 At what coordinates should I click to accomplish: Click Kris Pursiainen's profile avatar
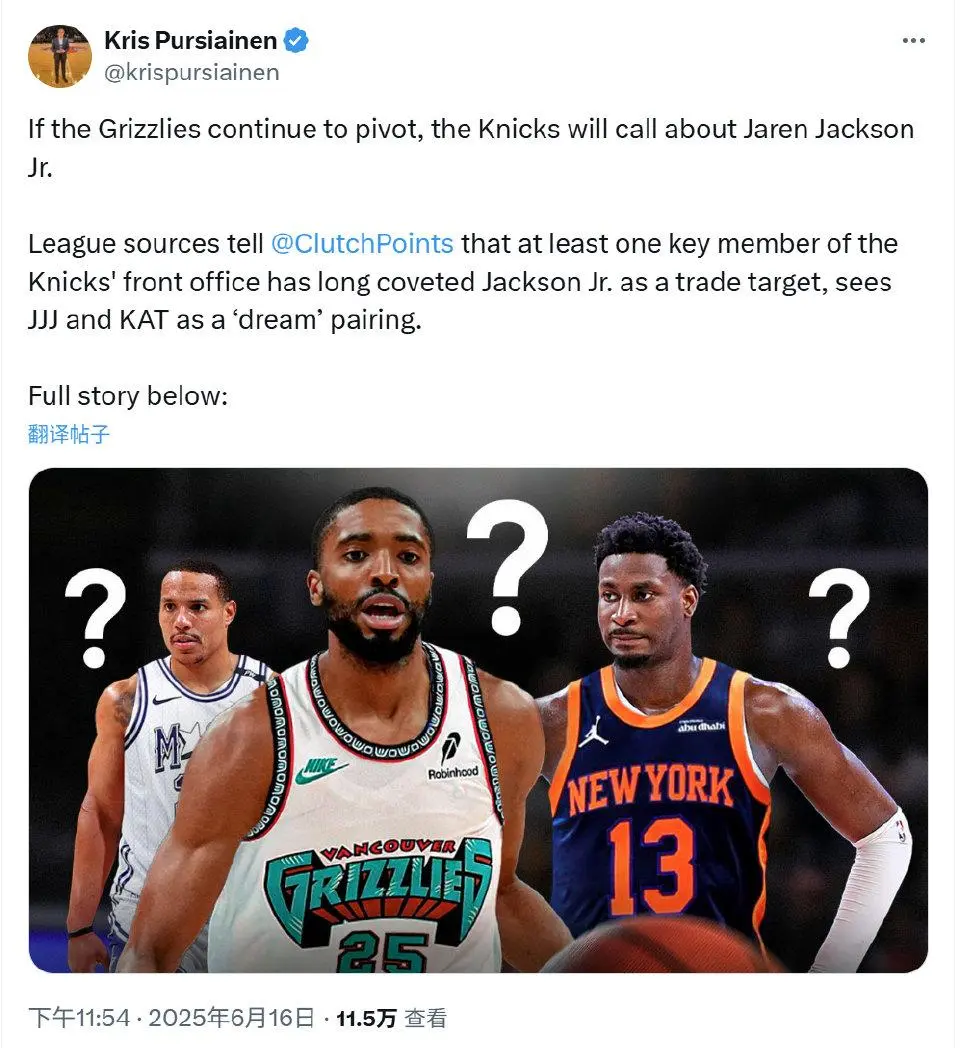59,56
